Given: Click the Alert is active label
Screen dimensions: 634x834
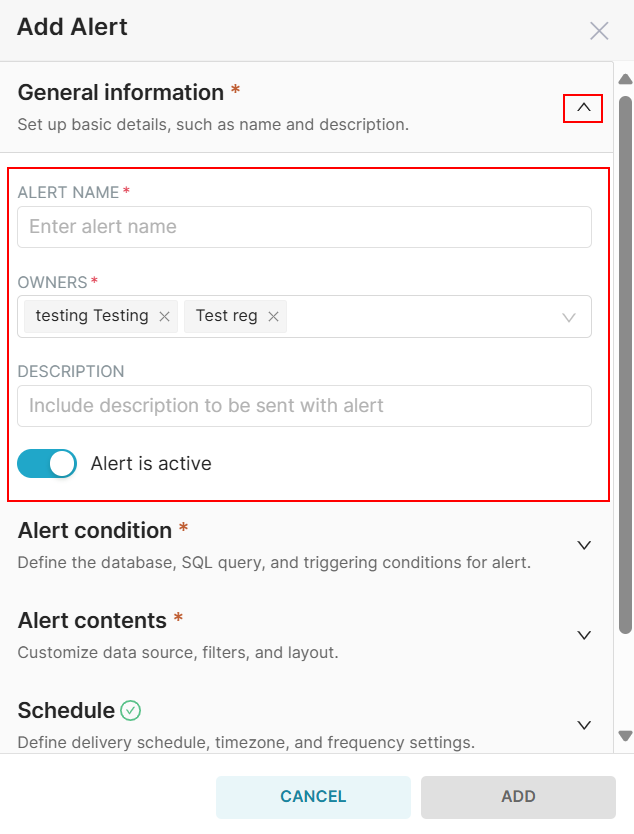Looking at the screenshot, I should click(x=151, y=464).
